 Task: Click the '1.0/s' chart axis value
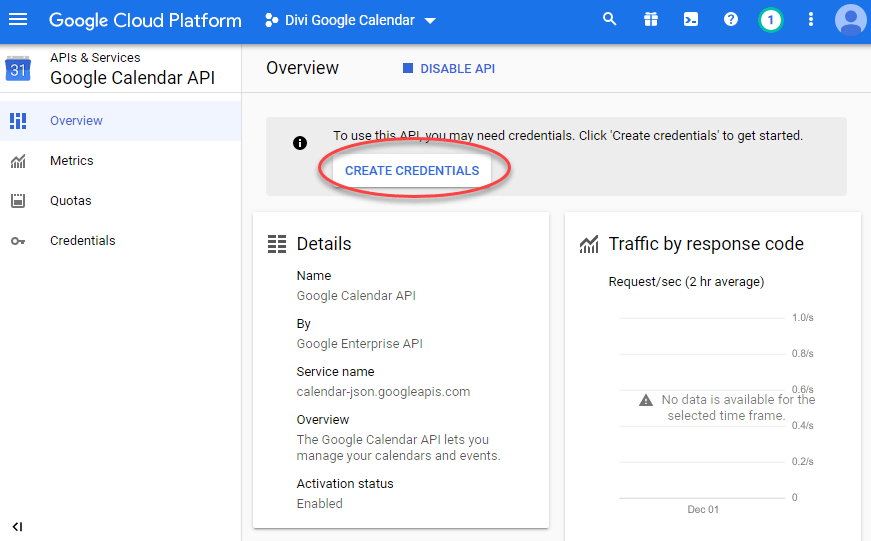pyautogui.click(x=803, y=318)
